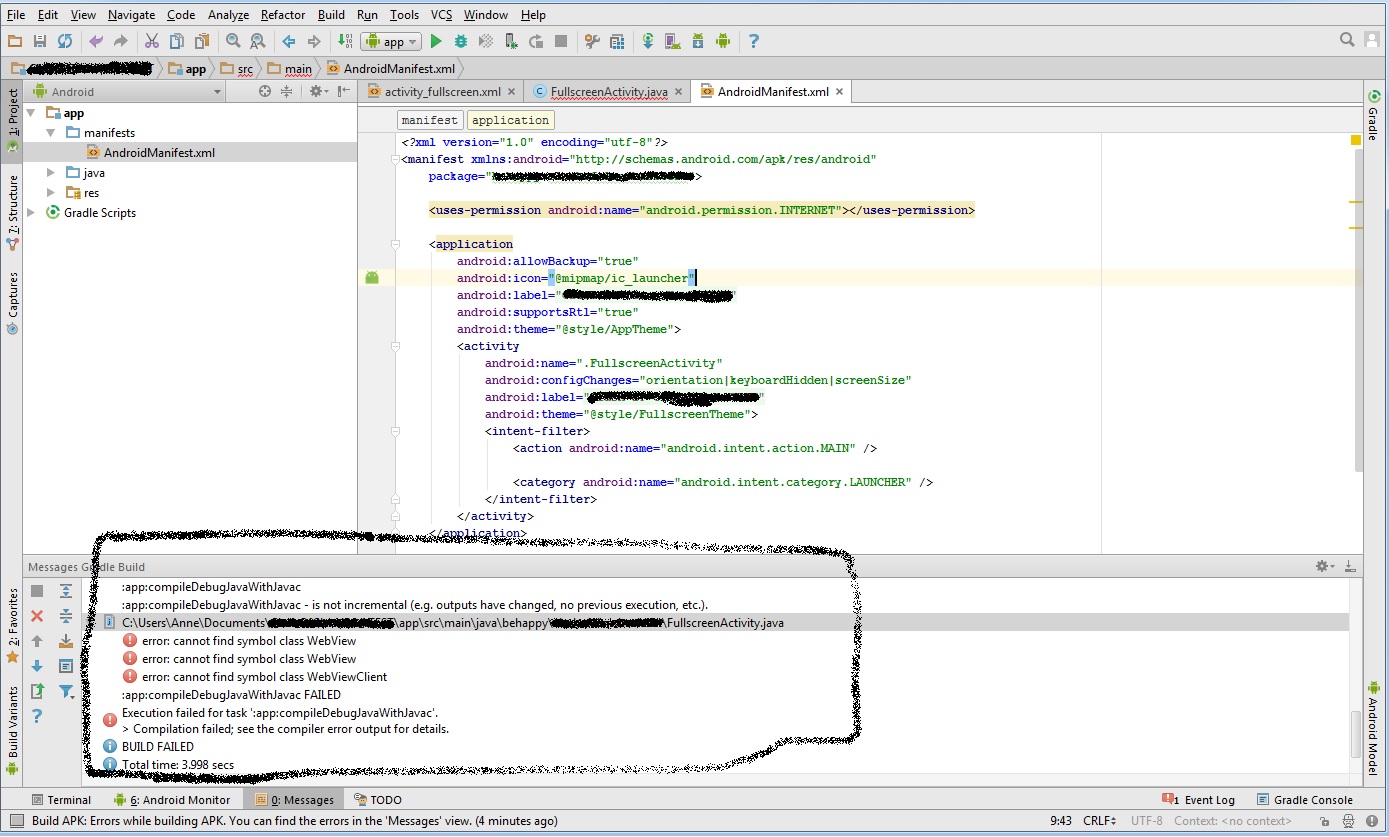This screenshot has height=837, width=1389.
Task: Open the app run configuration dropdown
Action: [392, 41]
